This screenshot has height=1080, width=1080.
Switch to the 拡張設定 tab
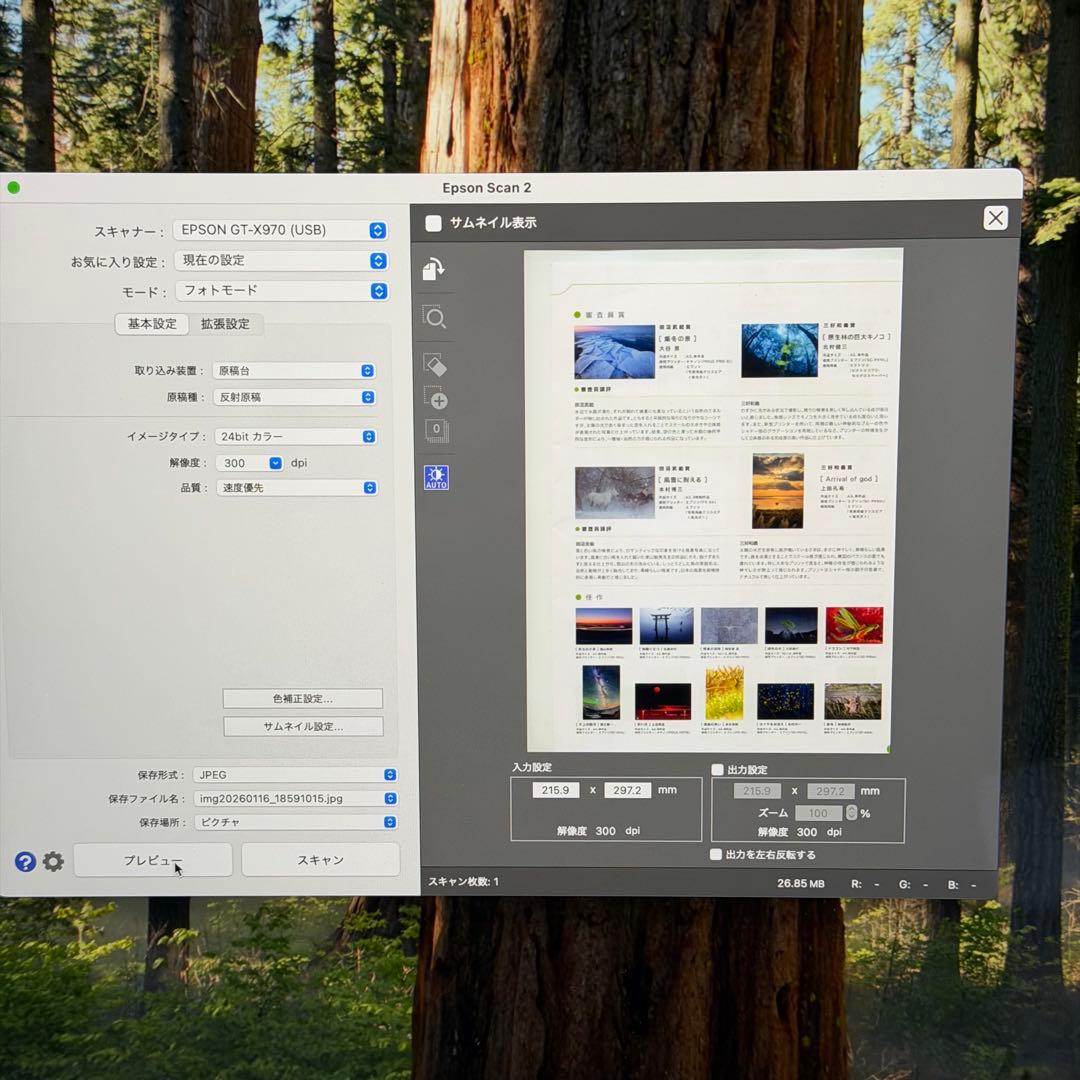(x=225, y=324)
